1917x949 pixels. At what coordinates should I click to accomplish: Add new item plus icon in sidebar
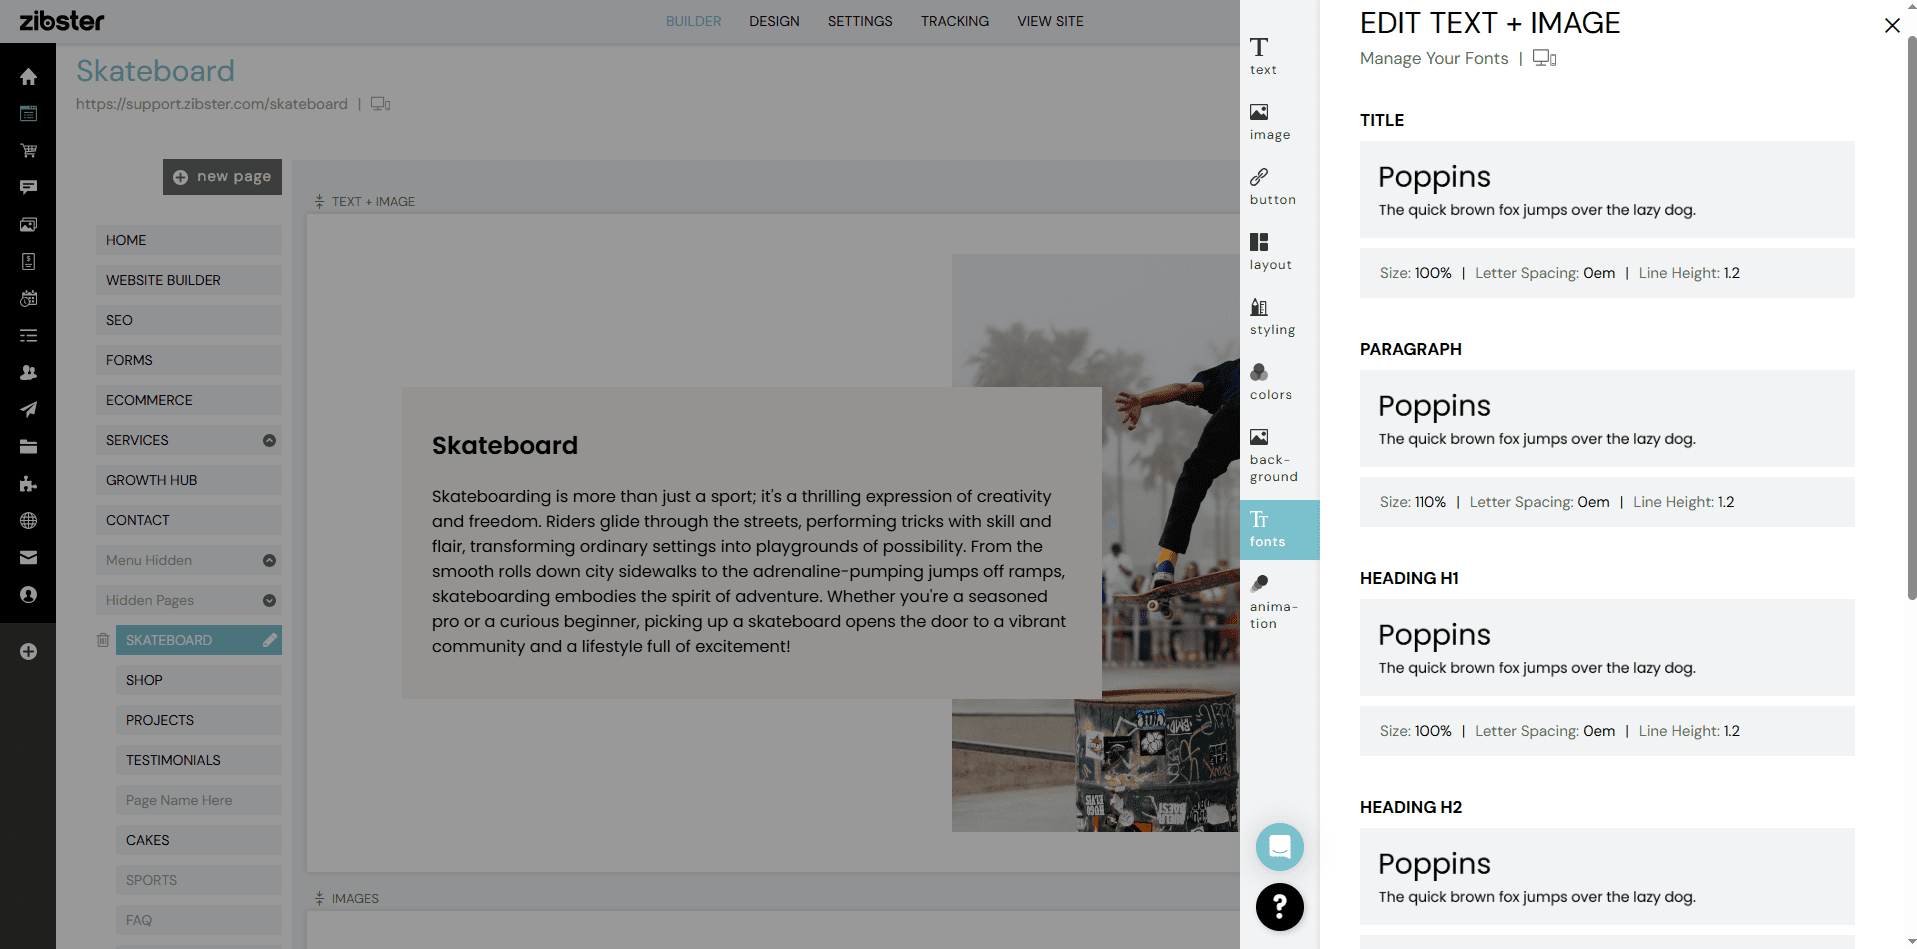click(x=28, y=652)
